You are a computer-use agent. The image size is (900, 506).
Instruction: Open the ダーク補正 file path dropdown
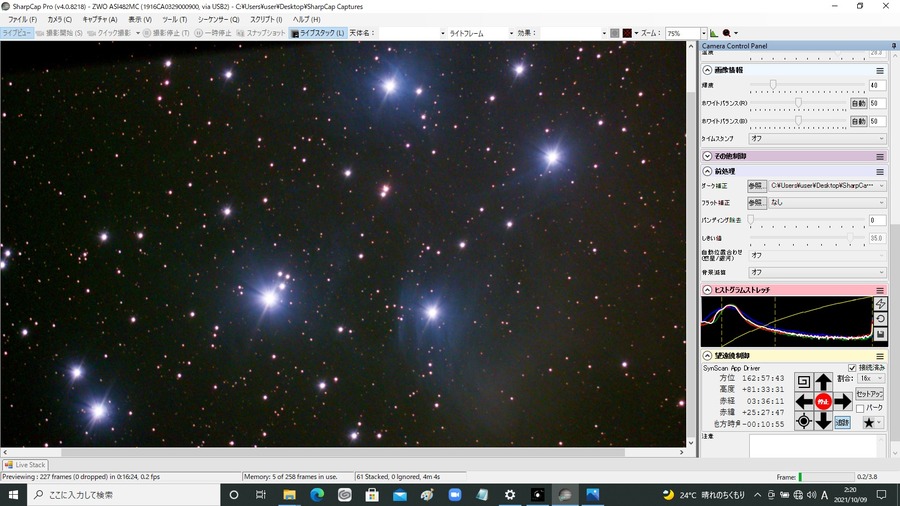[x=828, y=186]
